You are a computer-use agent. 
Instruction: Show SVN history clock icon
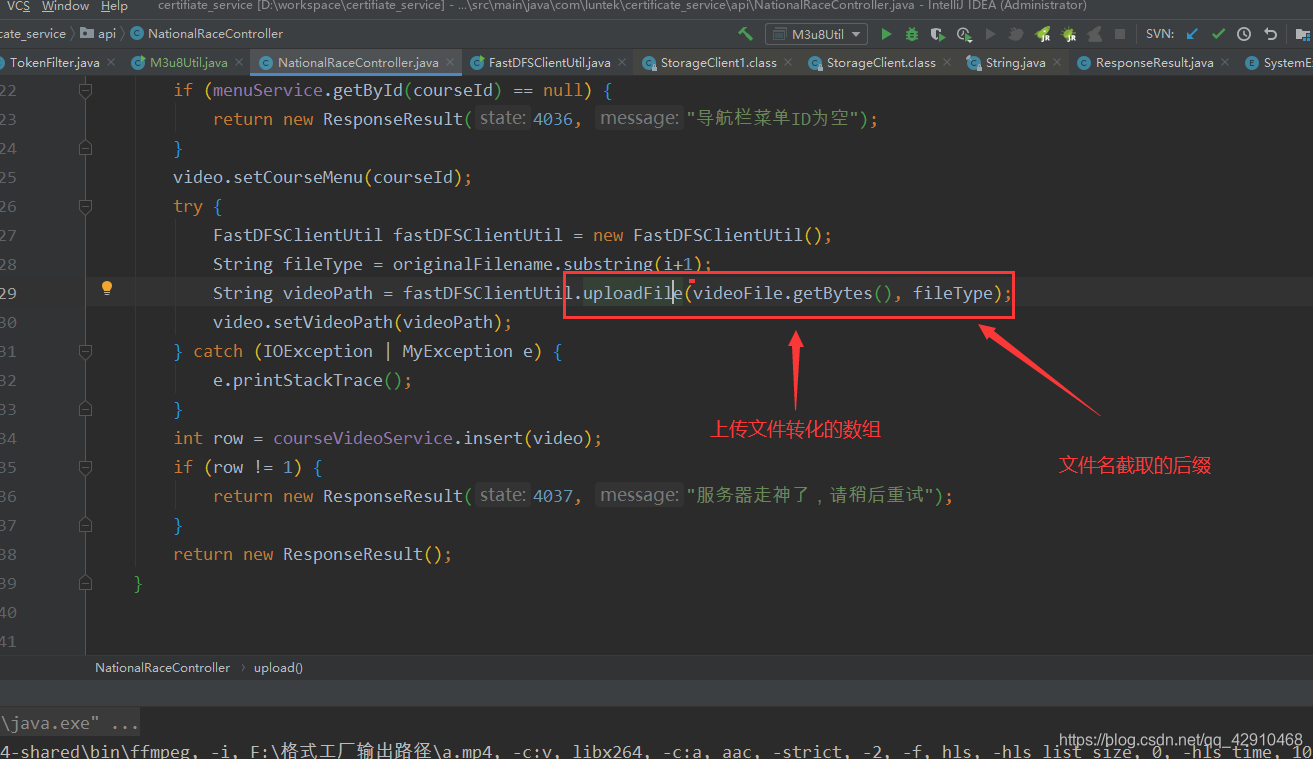(x=1244, y=34)
